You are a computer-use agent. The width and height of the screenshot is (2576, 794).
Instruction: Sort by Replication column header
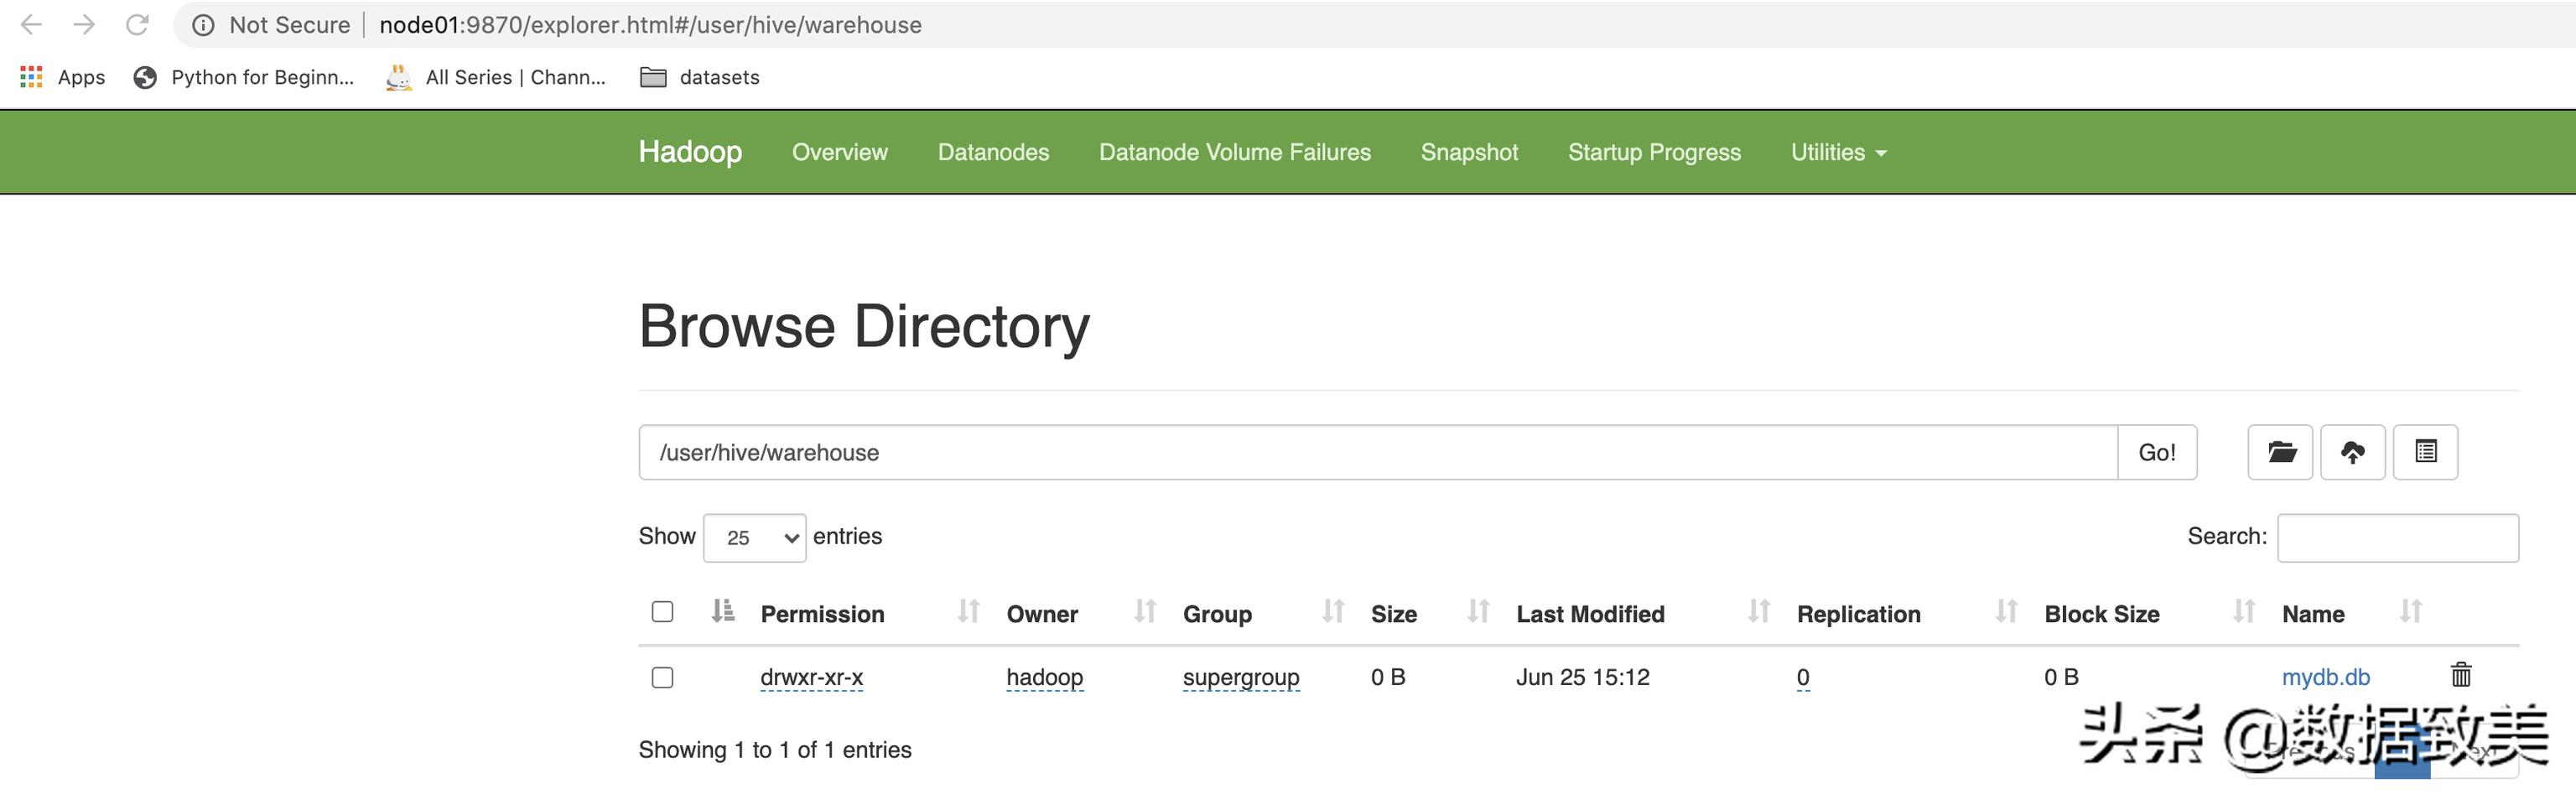1858,614
